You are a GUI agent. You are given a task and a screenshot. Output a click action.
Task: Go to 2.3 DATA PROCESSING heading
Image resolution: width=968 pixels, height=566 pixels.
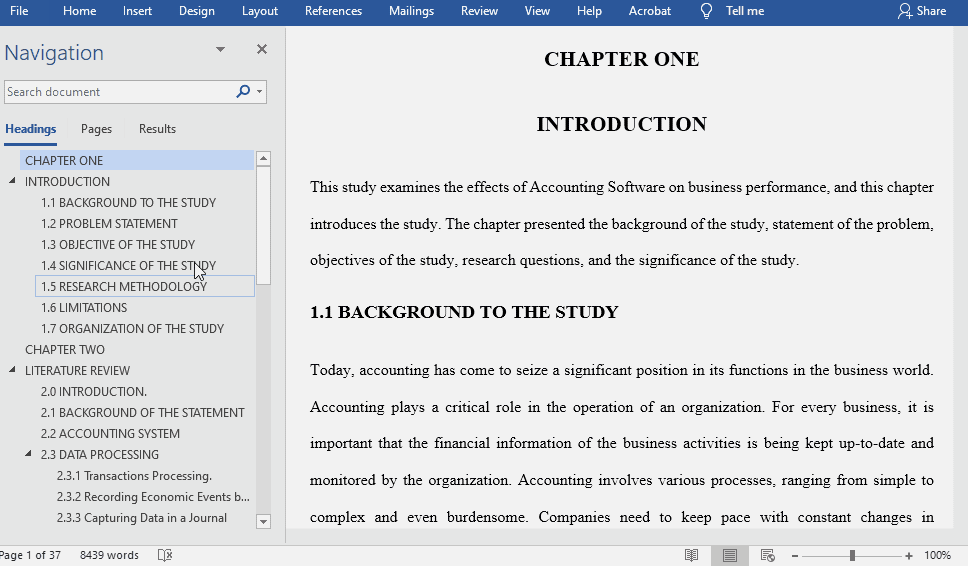click(x=99, y=454)
